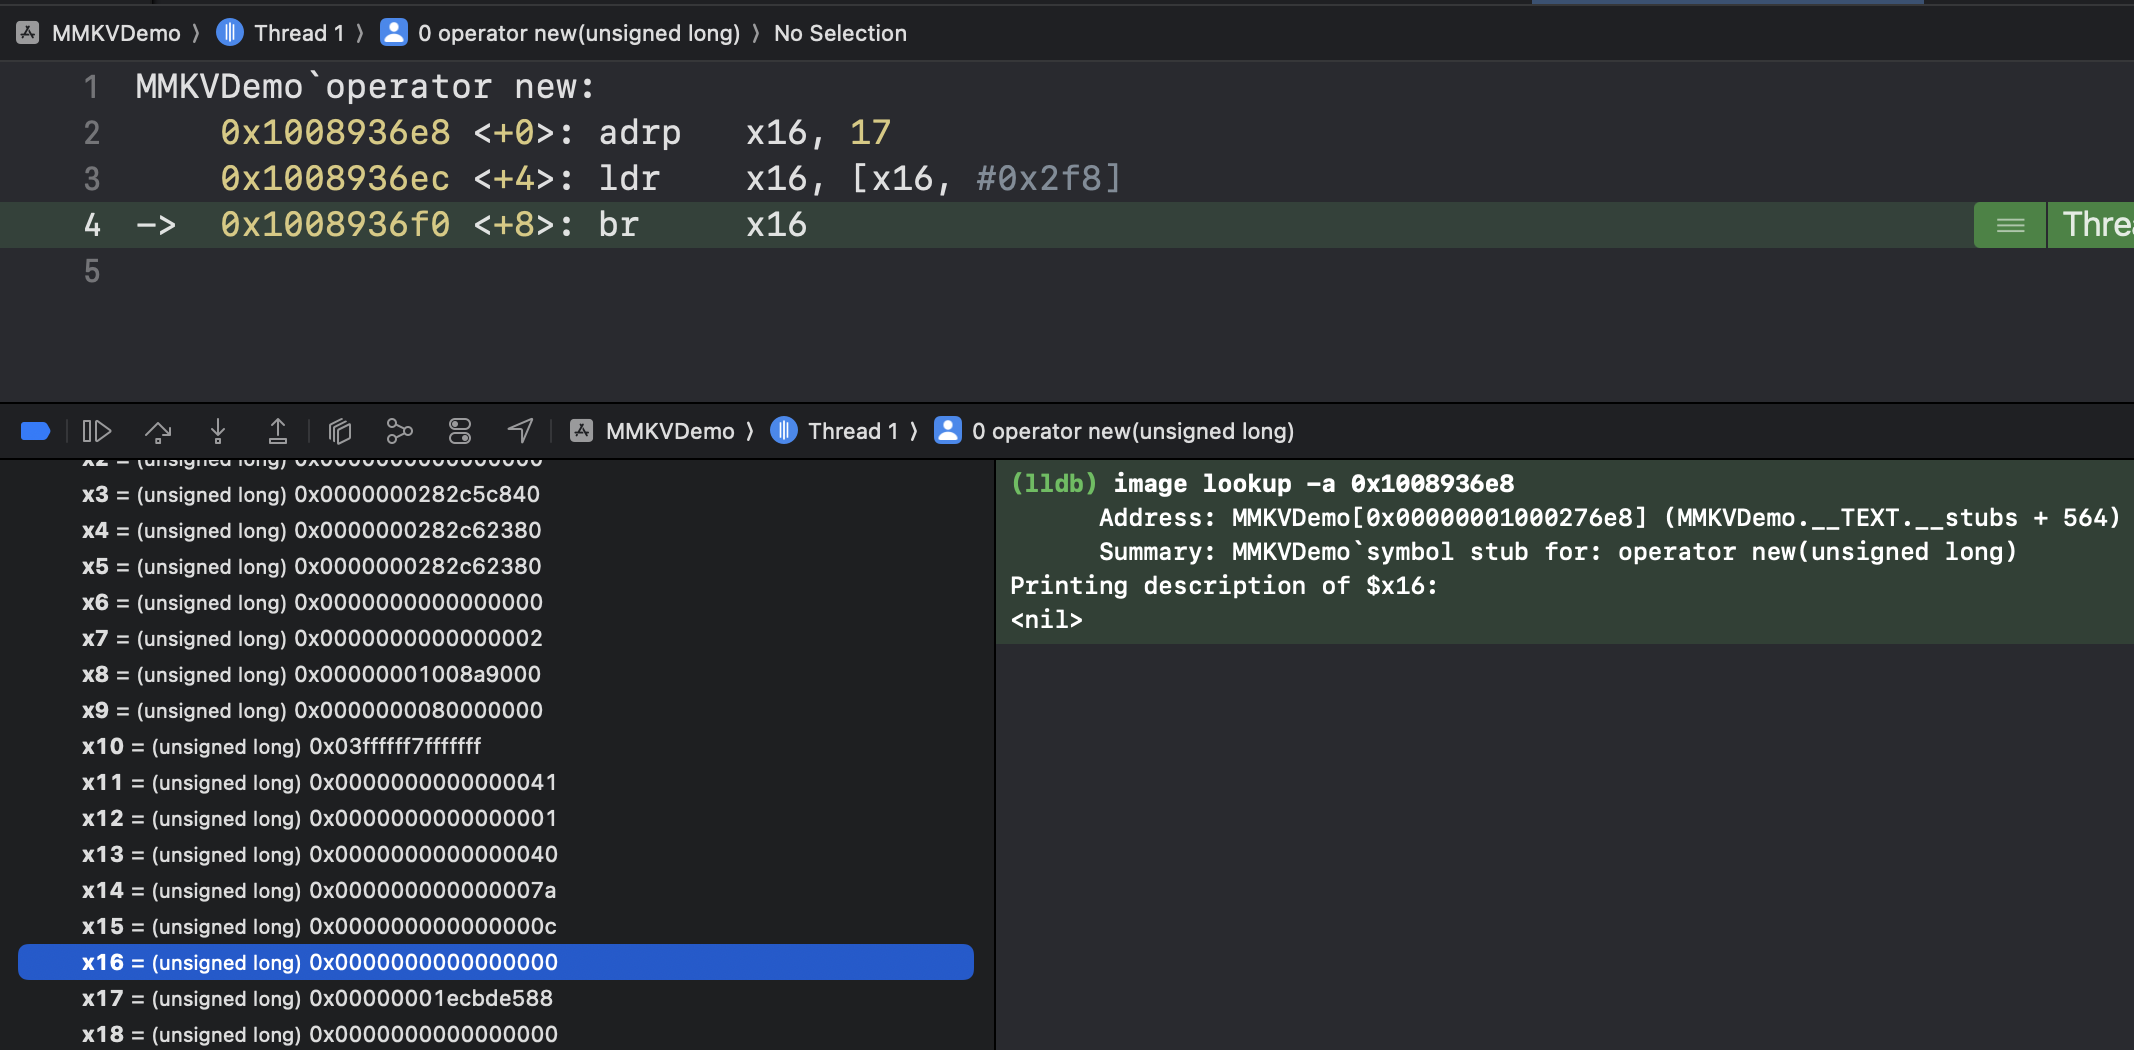2134x1050 pixels.
Task: Open Debug Memory Graph icon
Action: click(399, 431)
